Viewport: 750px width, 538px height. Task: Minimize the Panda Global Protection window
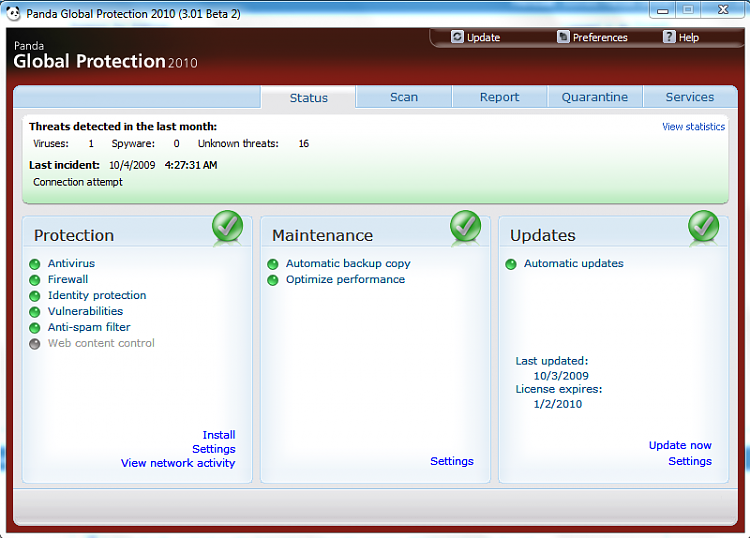[662, 10]
